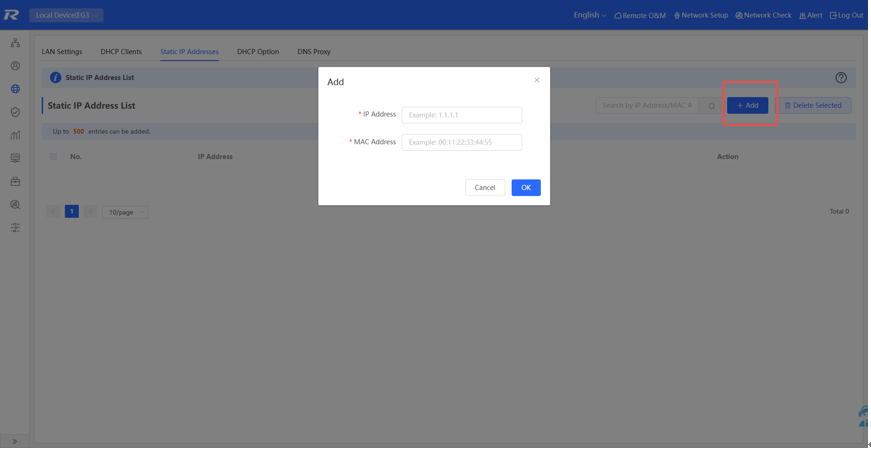Click the sliders settings icon in sidebar
Viewport: 871px width, 450px height.
[15, 228]
